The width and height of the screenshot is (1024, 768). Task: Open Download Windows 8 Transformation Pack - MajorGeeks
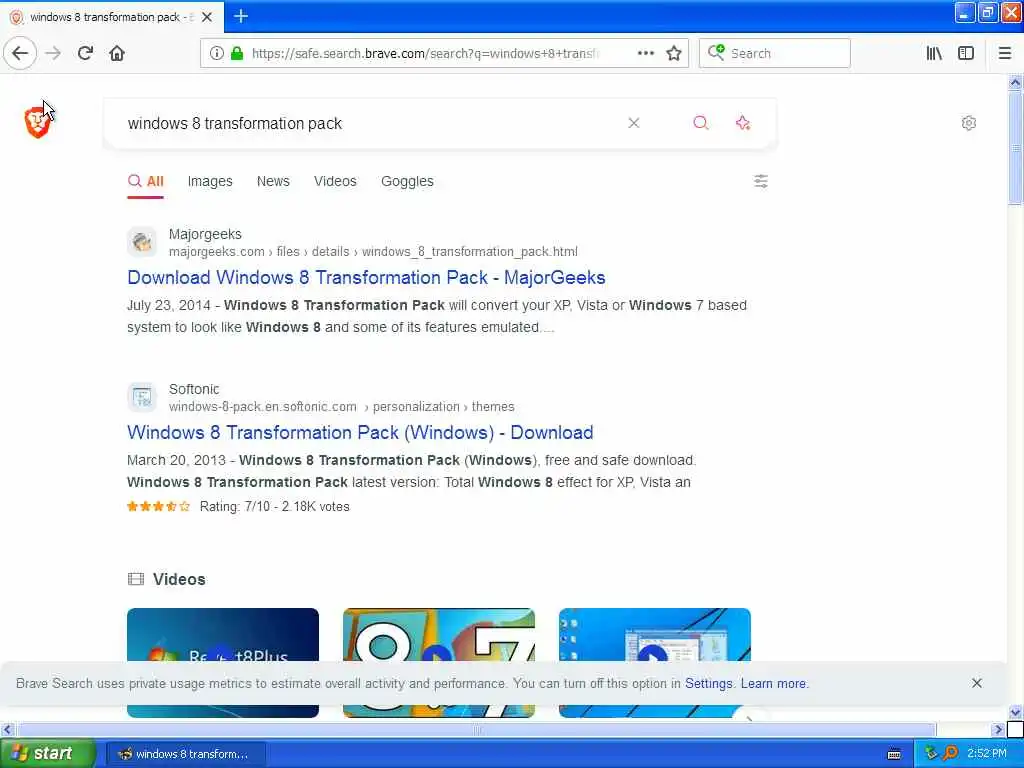tap(366, 278)
